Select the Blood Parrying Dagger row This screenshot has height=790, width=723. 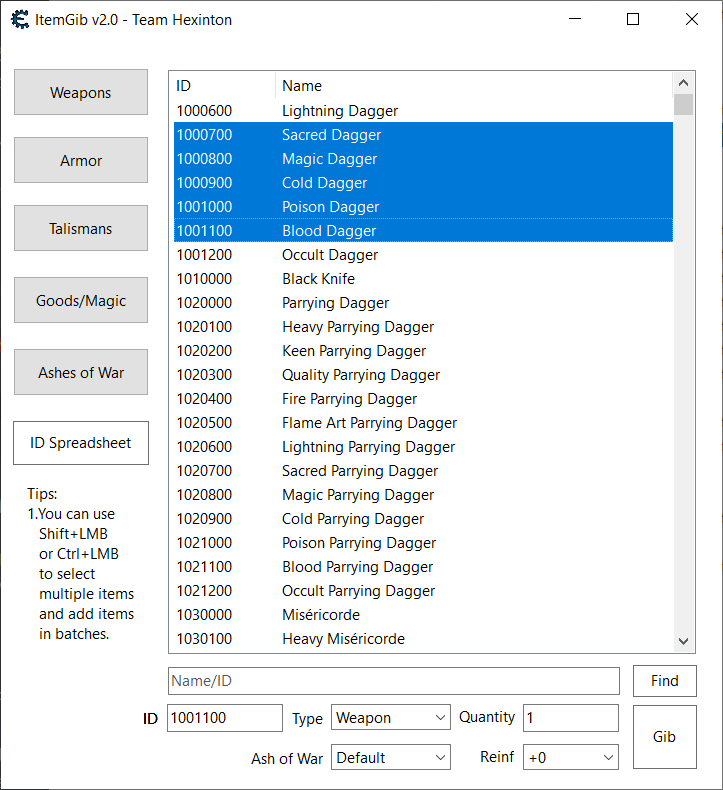423,567
